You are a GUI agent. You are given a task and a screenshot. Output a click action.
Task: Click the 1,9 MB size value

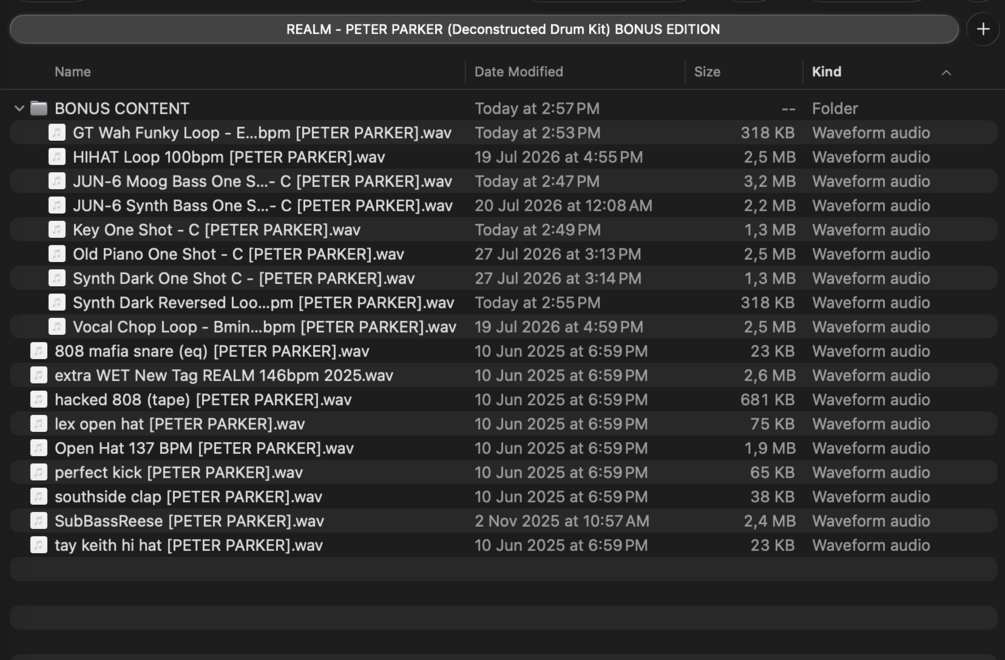[x=769, y=448]
